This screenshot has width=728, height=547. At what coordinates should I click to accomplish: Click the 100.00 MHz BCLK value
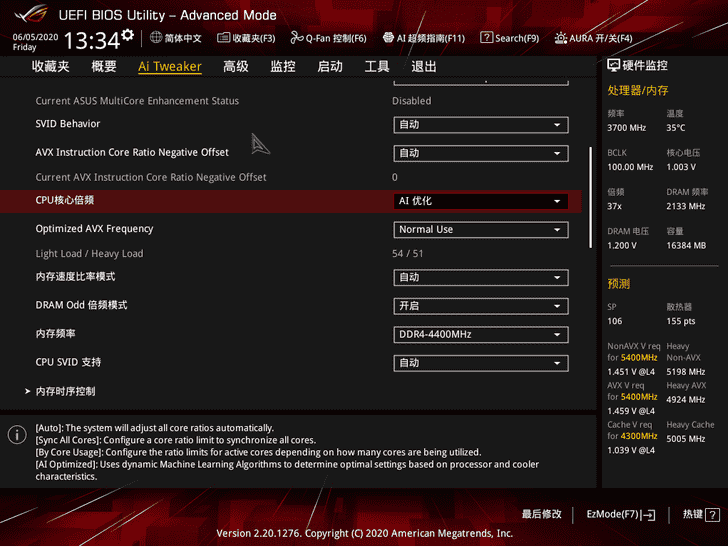tap(630, 167)
